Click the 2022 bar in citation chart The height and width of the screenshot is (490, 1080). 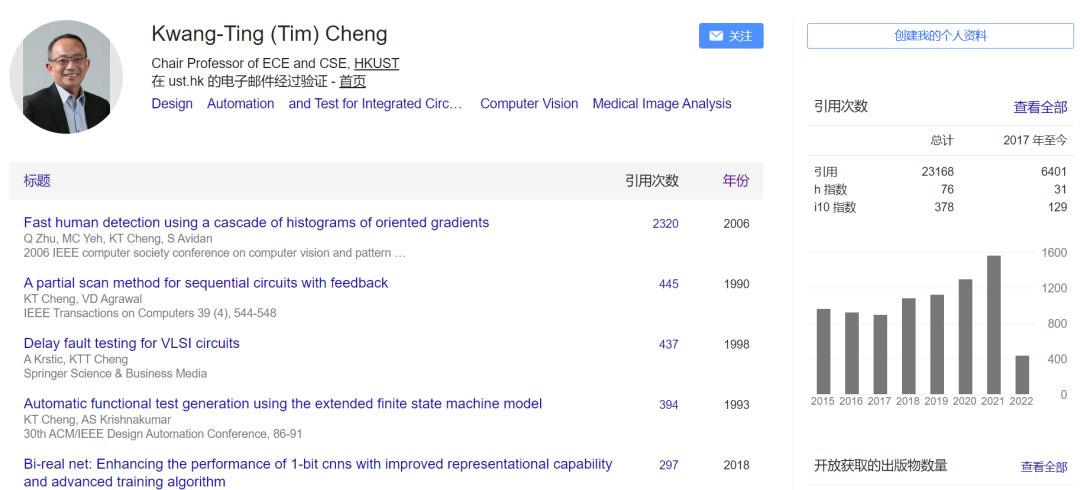coord(1022,375)
